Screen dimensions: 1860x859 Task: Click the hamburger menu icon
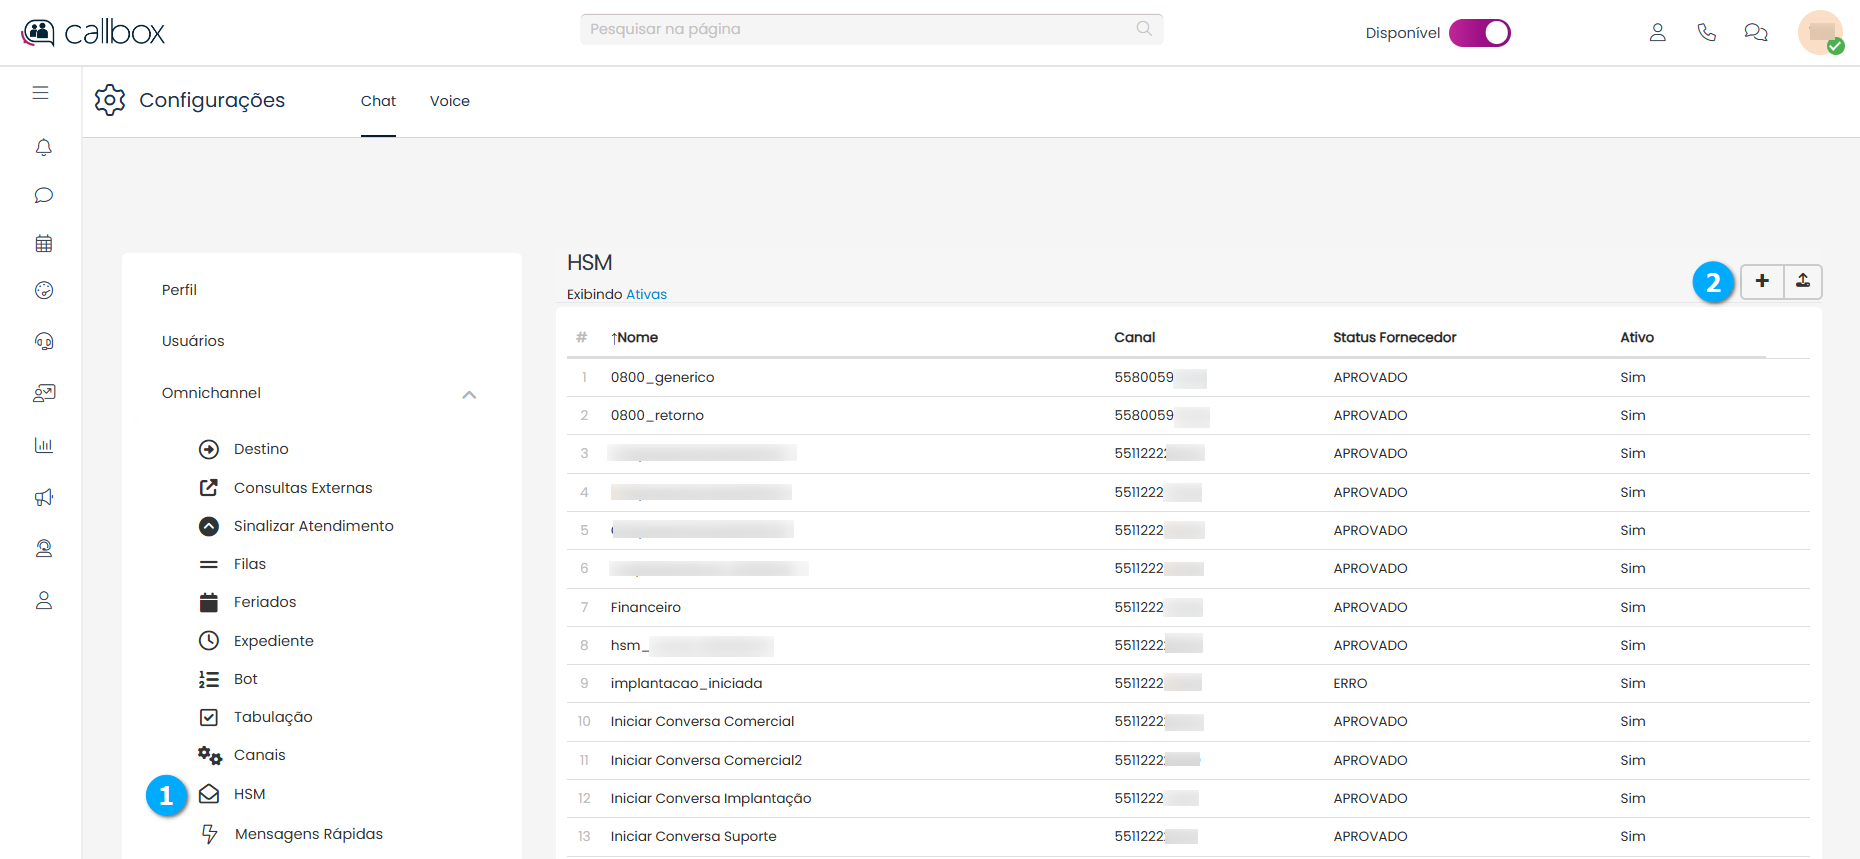pos(40,93)
